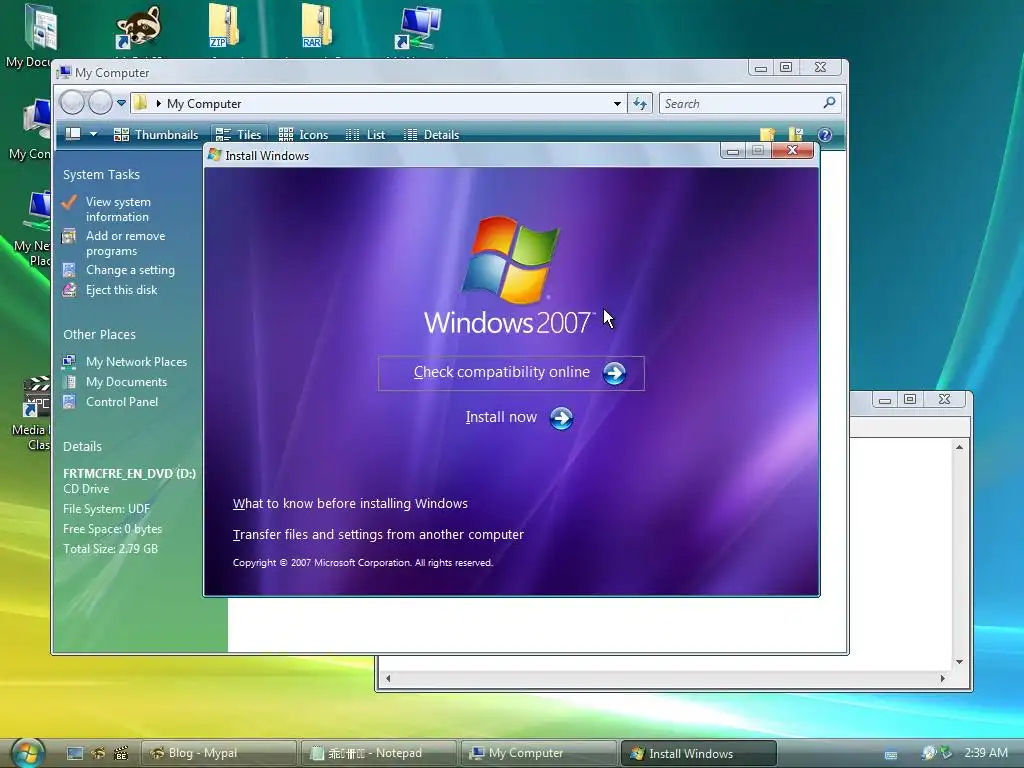The height and width of the screenshot is (768, 1024).
Task: Switch to Icons view
Action: pyautogui.click(x=303, y=135)
